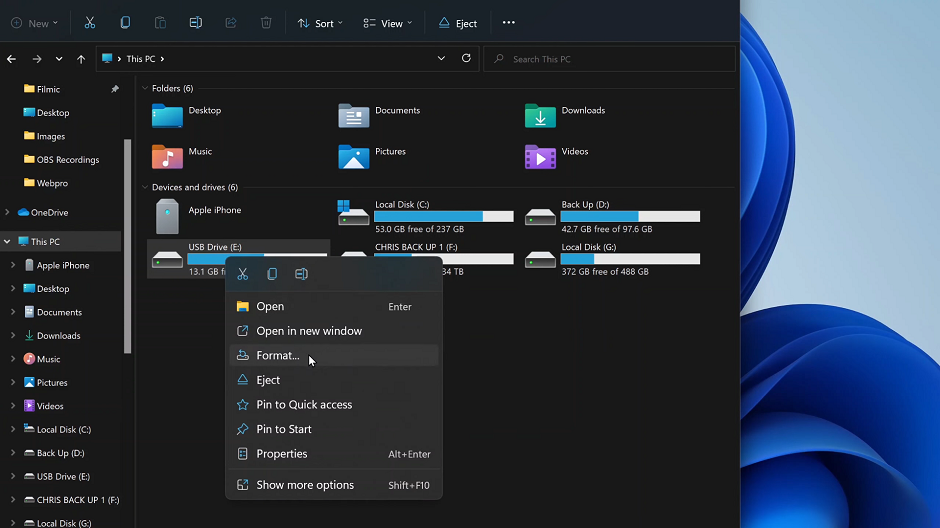
Task: Choose Eject from the context menu
Action: [x=334, y=380]
